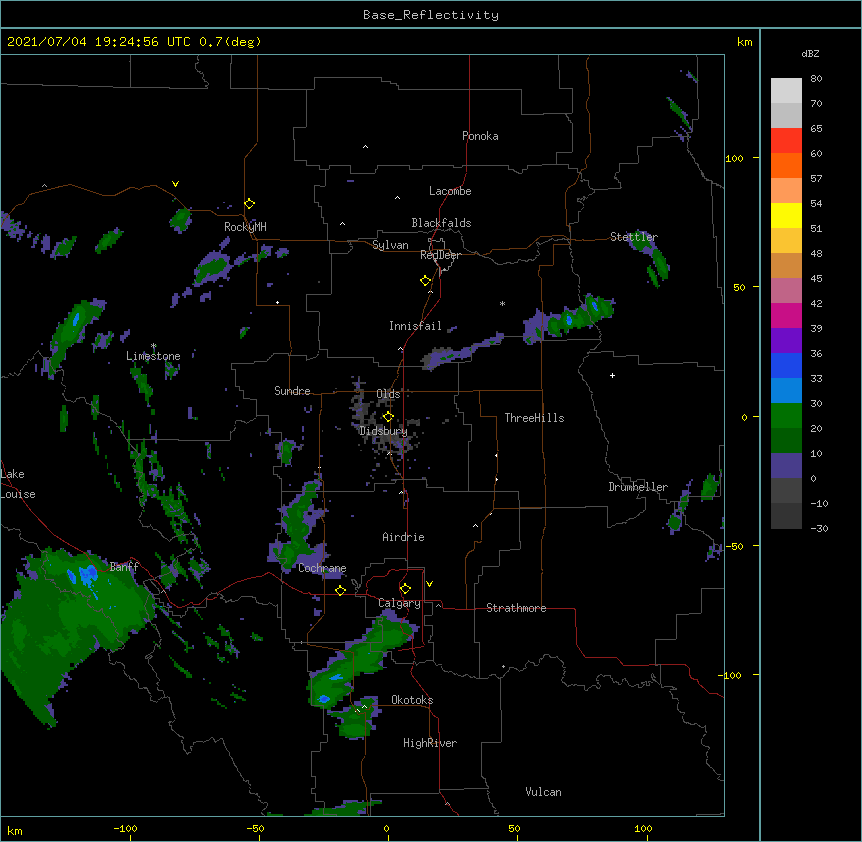Click the white plus marker north of Drumheller
This screenshot has height=842, width=862.
click(x=612, y=375)
